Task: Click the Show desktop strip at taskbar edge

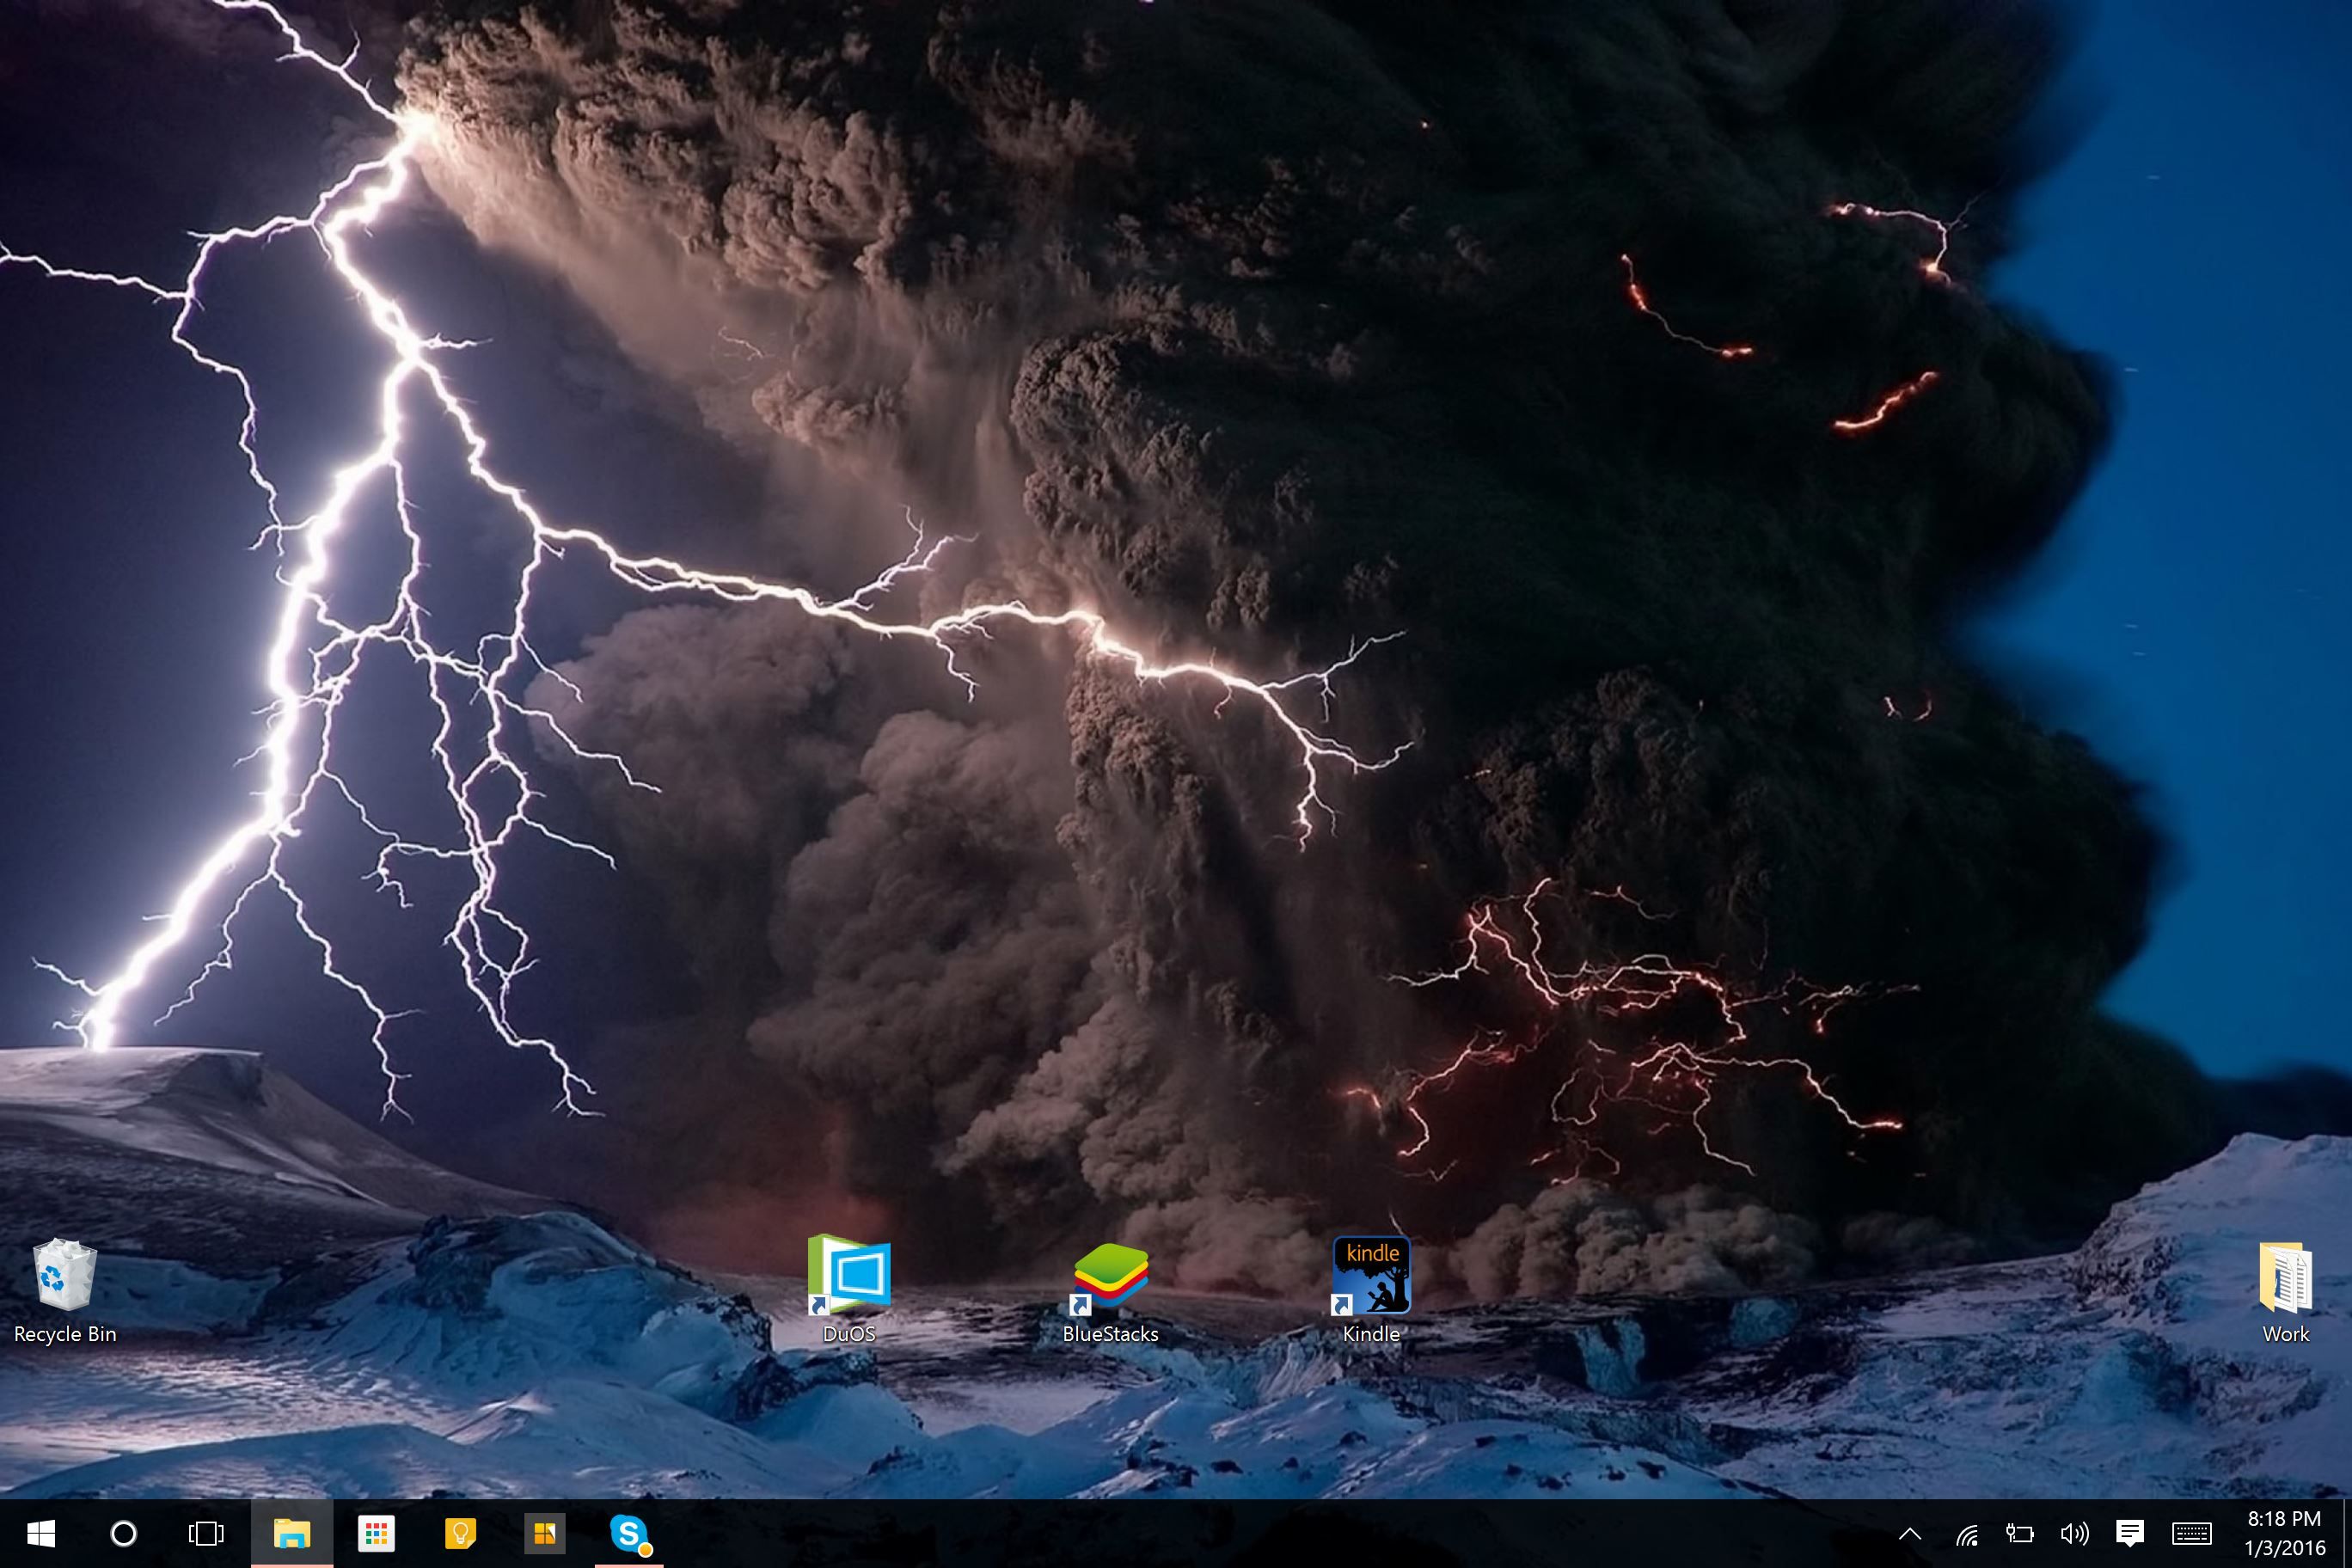Action: (x=2347, y=1533)
